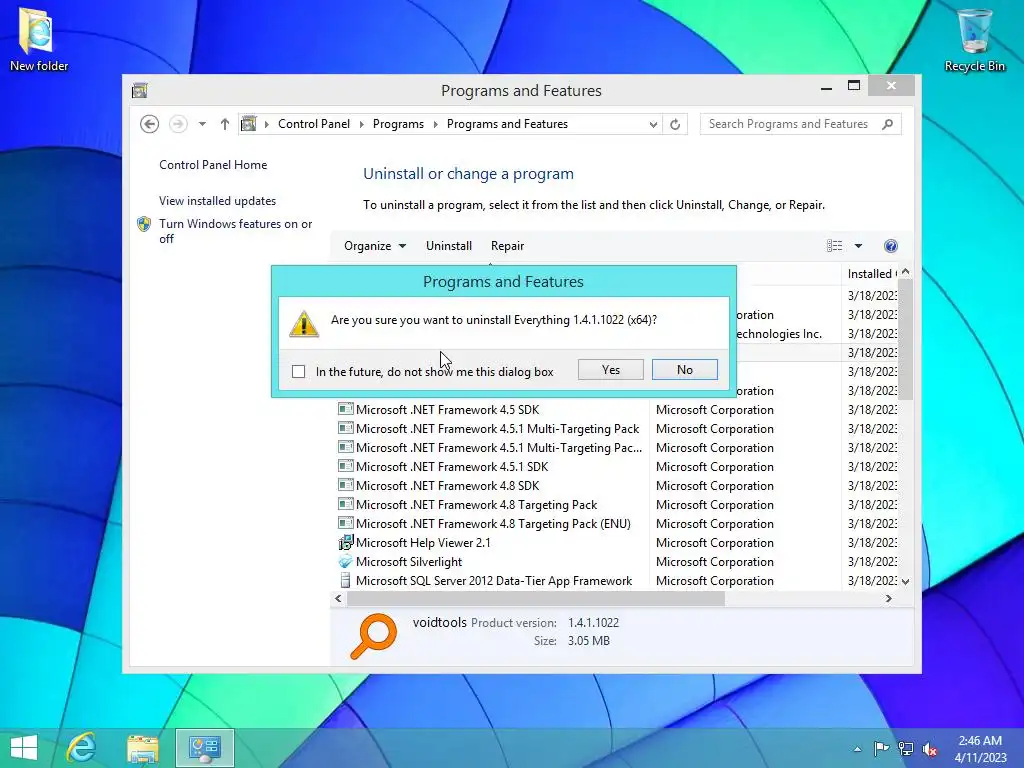The height and width of the screenshot is (768, 1024).
Task: Sort by the Installed On column header
Action: [870, 274]
